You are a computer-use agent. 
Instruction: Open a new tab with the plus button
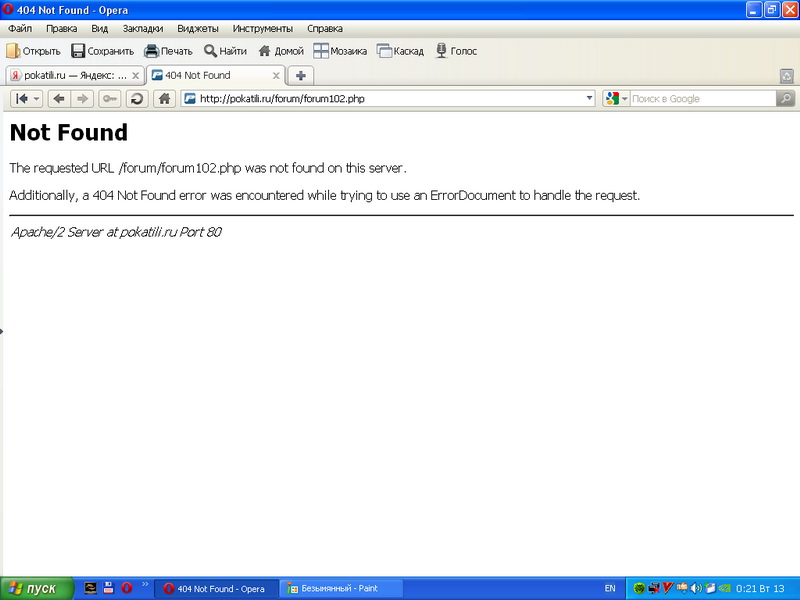[300, 75]
